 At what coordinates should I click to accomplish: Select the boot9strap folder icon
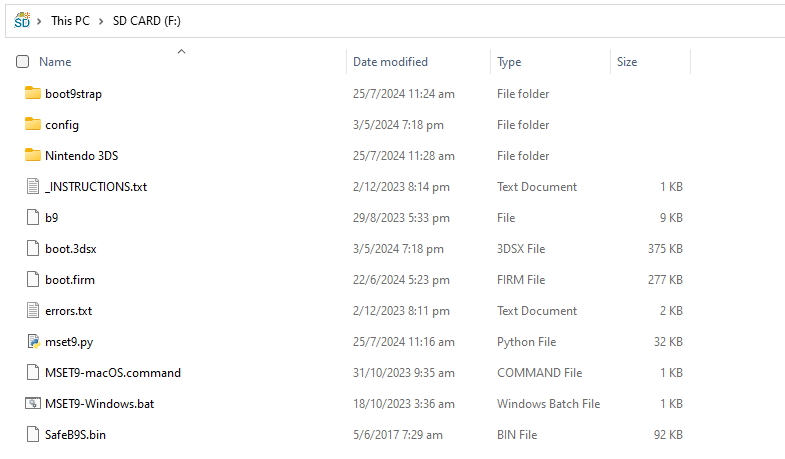[x=32, y=94]
